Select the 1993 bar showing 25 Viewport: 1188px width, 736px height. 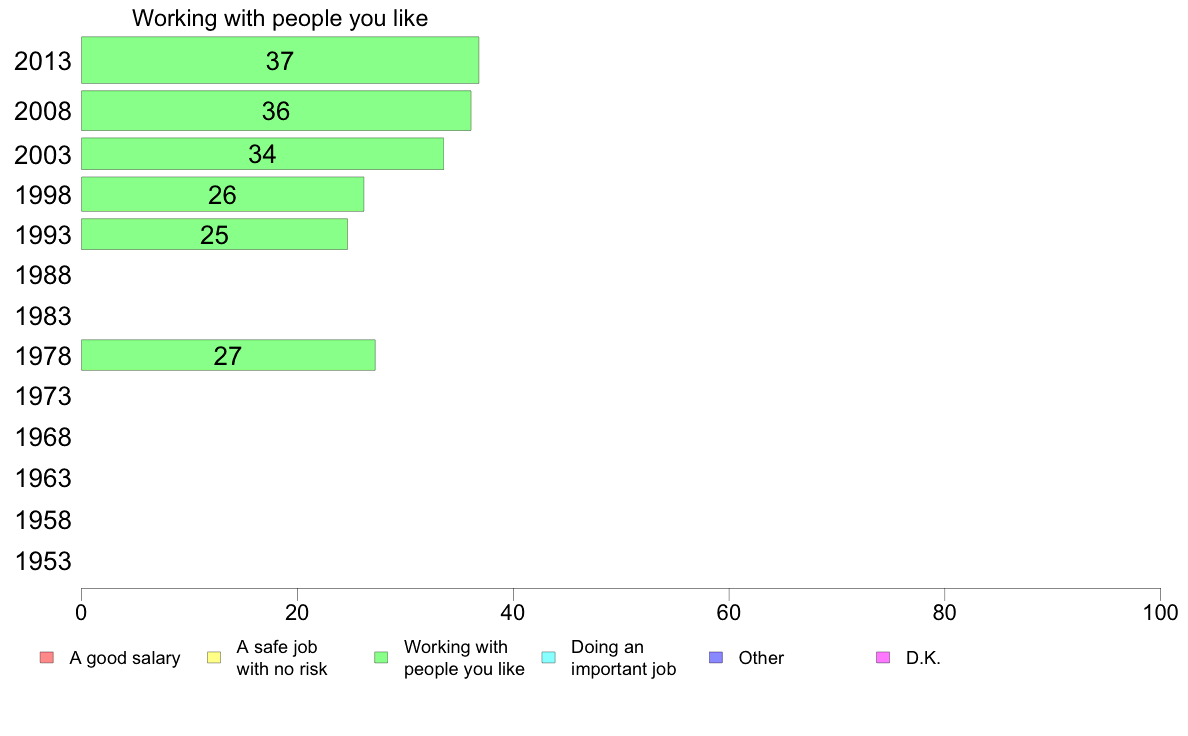(214, 234)
